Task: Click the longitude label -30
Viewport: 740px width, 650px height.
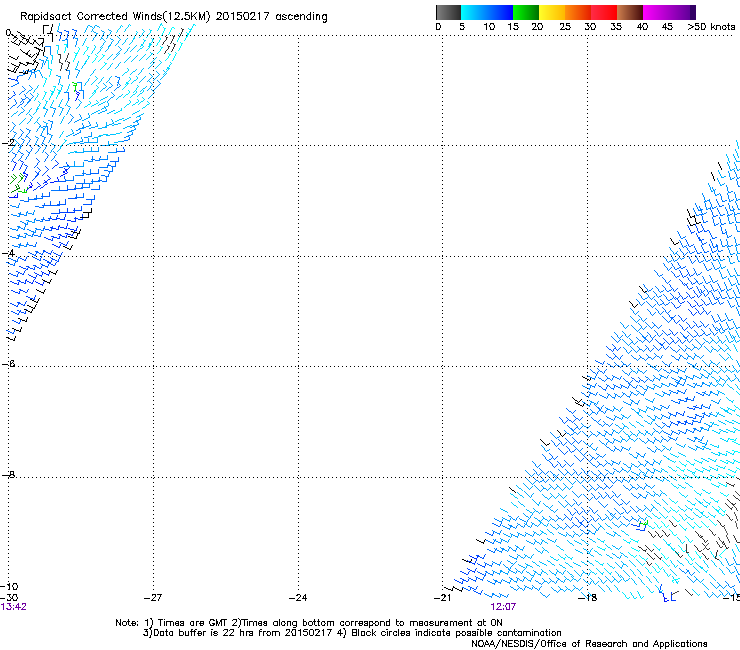Action: coord(9,598)
